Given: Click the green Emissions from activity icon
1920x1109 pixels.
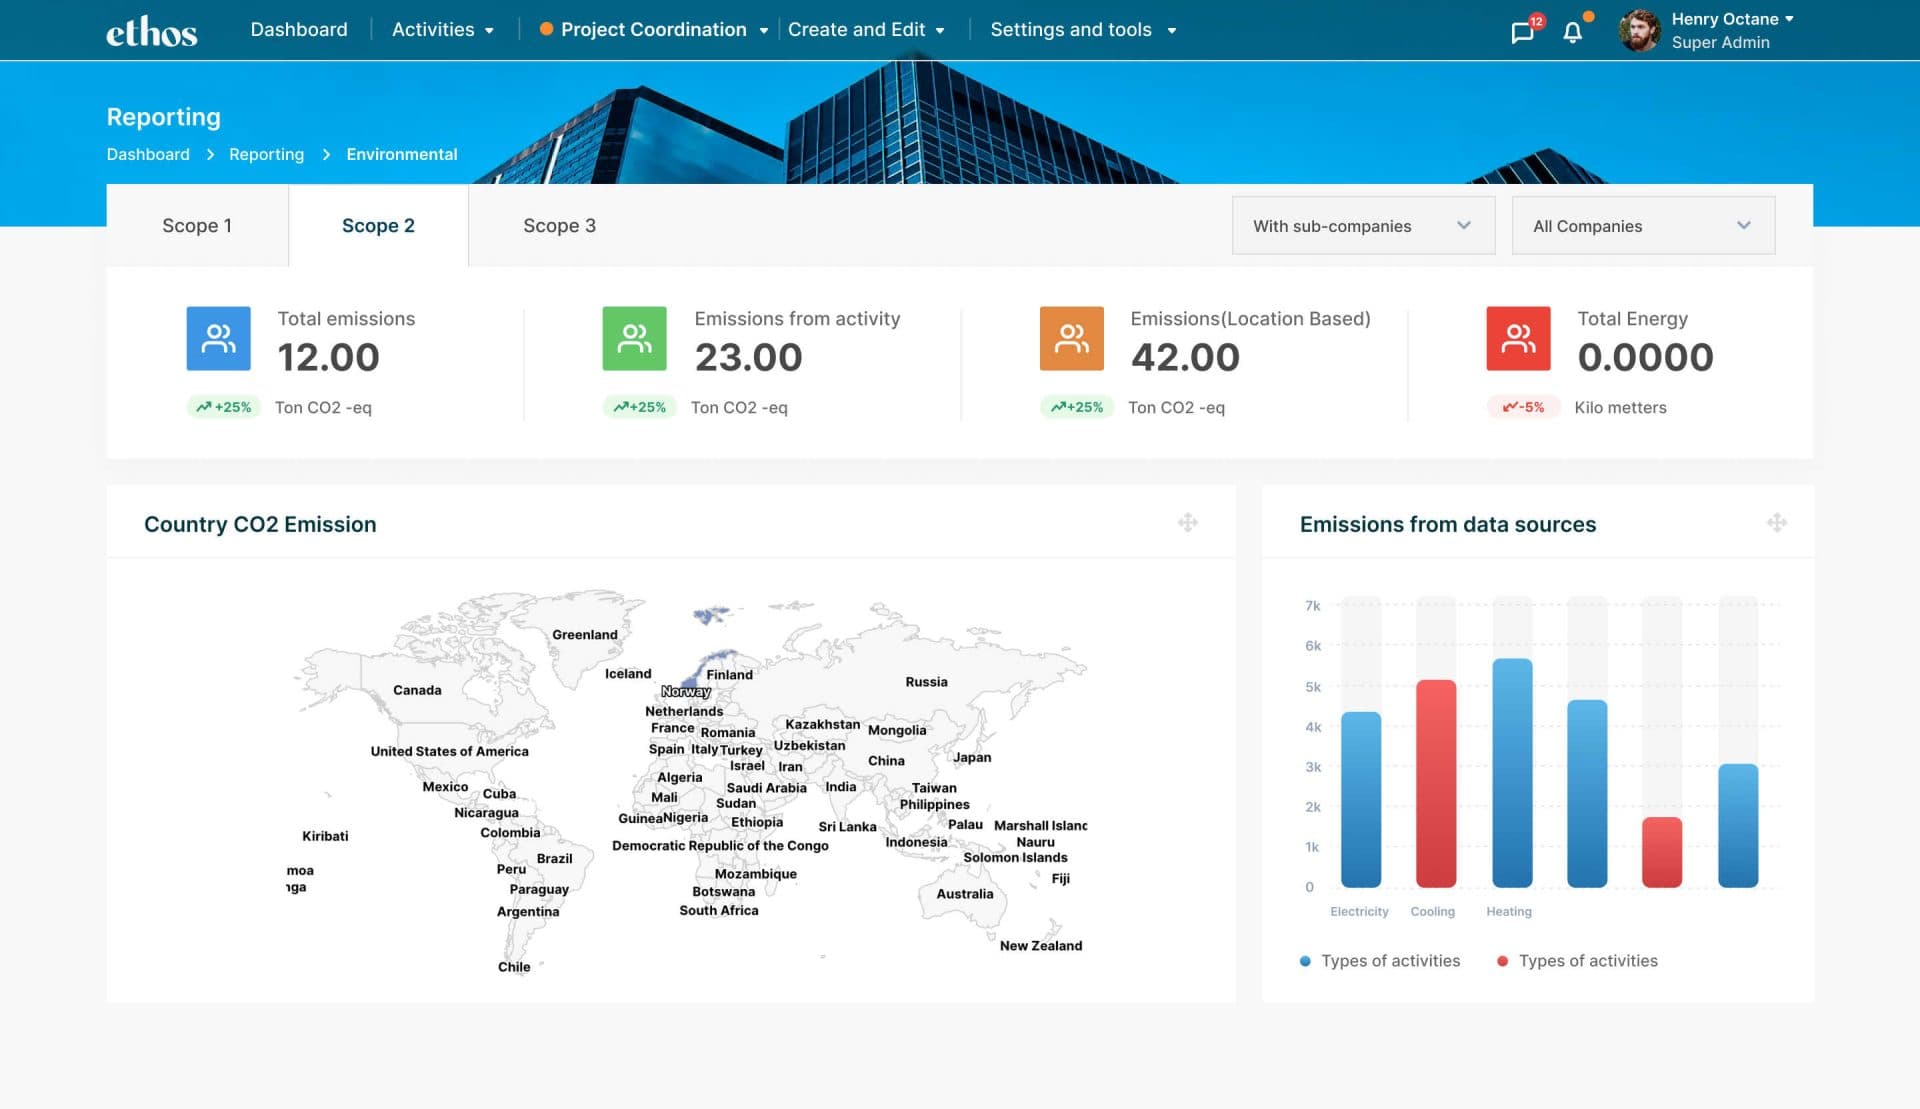Looking at the screenshot, I should click(x=634, y=338).
